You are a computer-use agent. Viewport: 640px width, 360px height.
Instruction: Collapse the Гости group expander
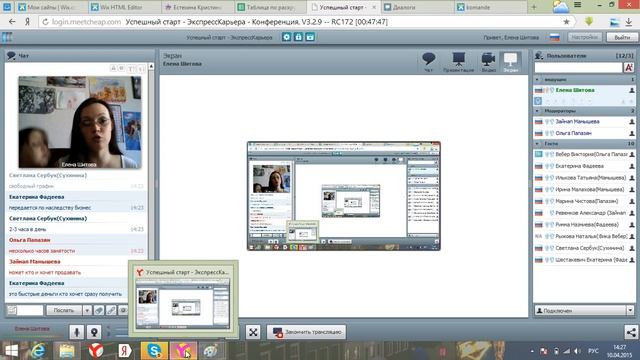pyautogui.click(x=537, y=144)
